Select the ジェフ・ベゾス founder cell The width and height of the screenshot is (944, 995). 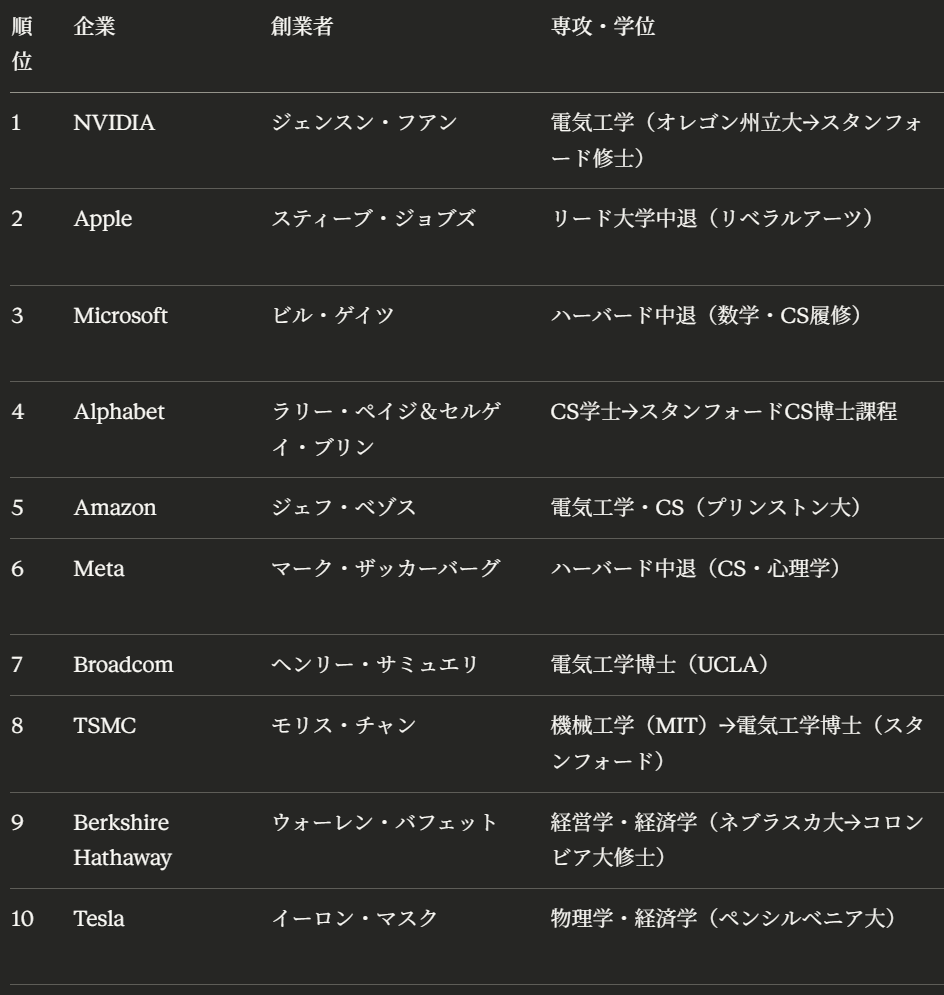click(x=344, y=507)
